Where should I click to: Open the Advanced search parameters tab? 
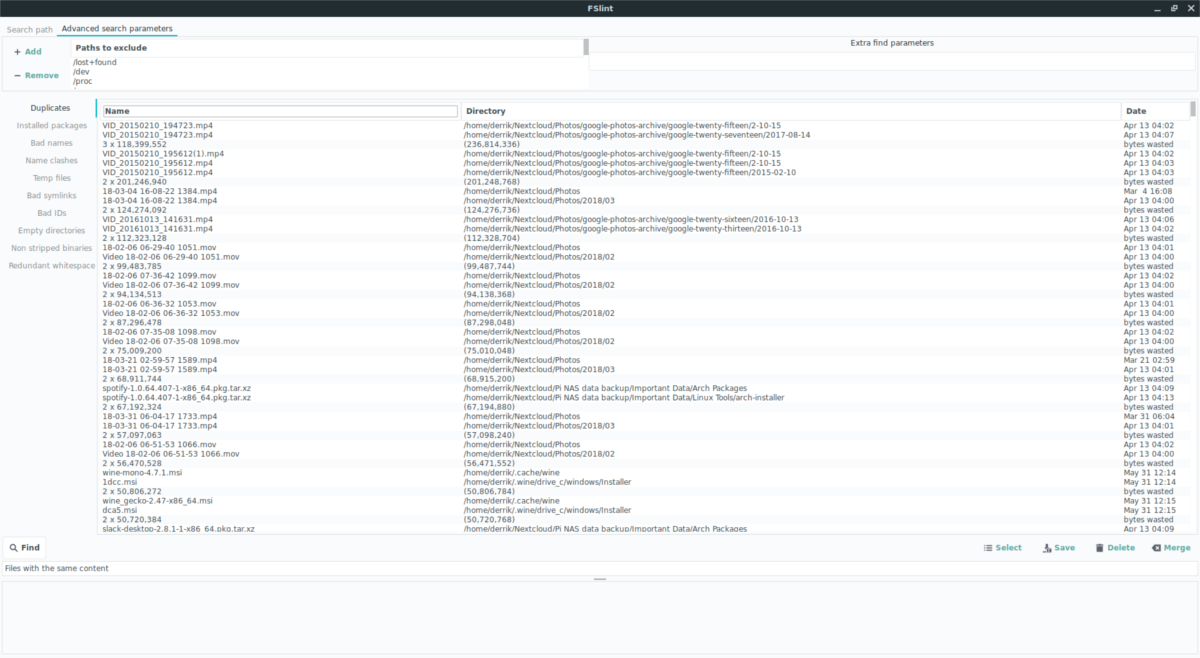pyautogui.click(x=117, y=29)
